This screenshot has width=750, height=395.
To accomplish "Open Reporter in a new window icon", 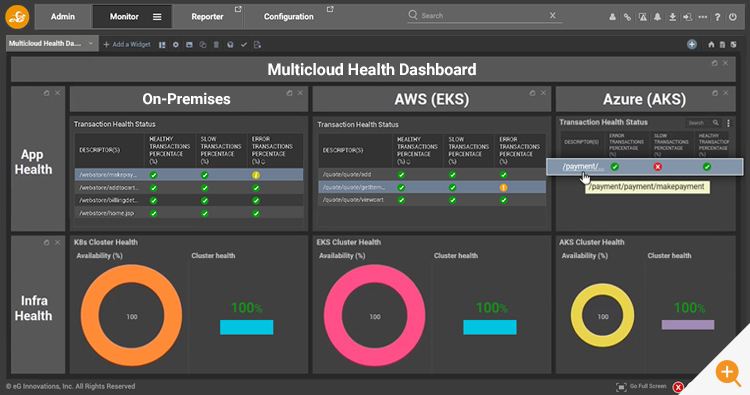I will coord(238,9).
